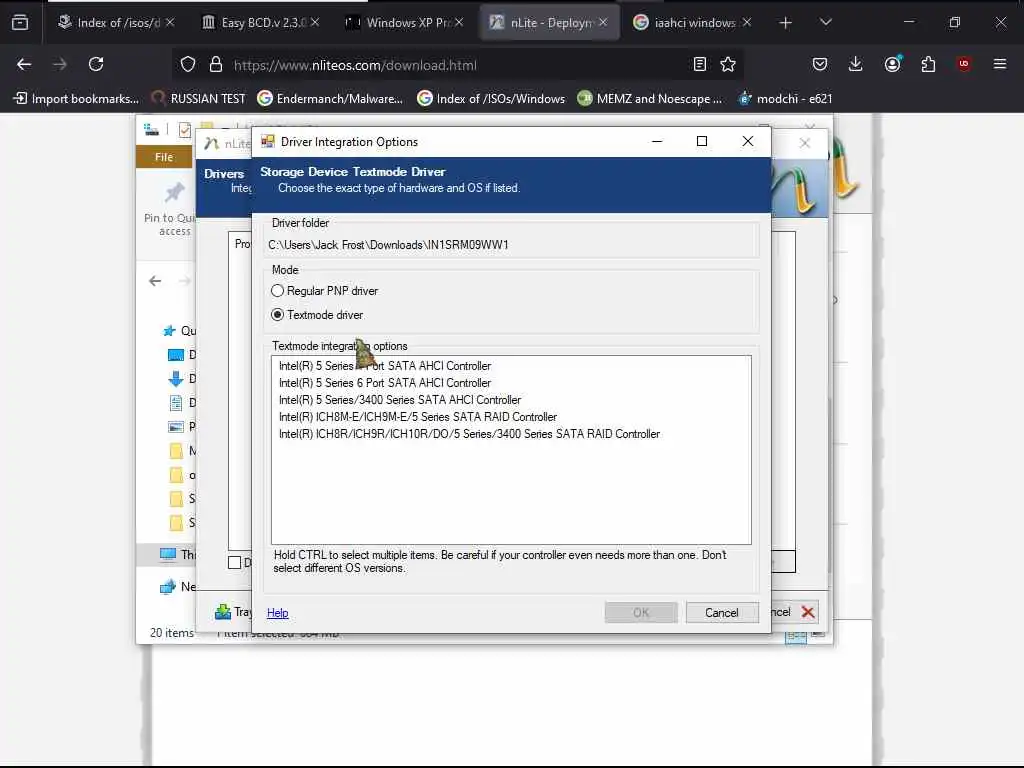Reload the current page
Screen dimensions: 1024x768
96,64
